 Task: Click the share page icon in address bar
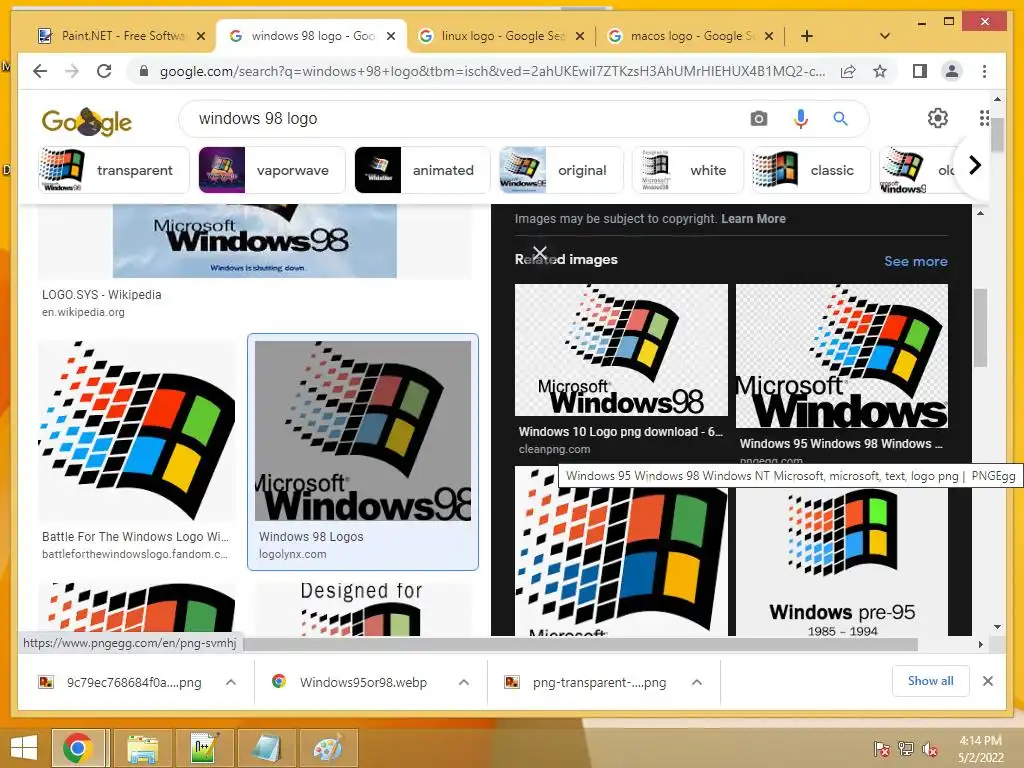(x=848, y=71)
